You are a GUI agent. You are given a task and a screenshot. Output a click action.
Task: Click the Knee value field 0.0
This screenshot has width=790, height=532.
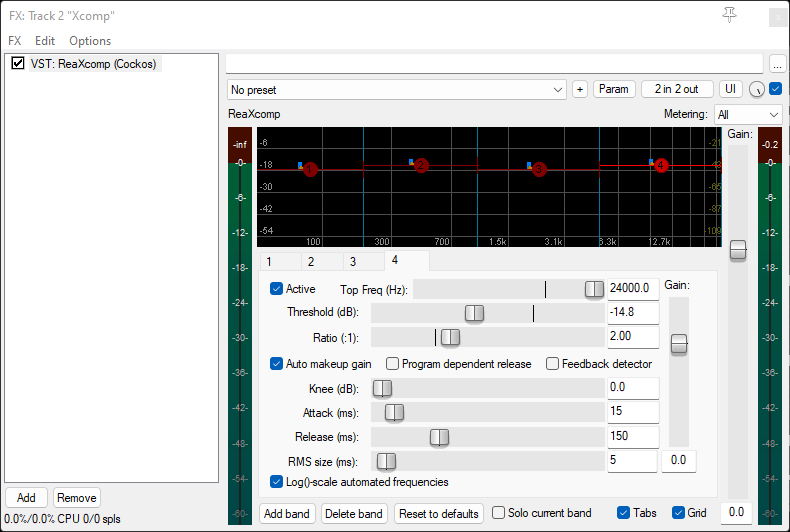[633, 387]
